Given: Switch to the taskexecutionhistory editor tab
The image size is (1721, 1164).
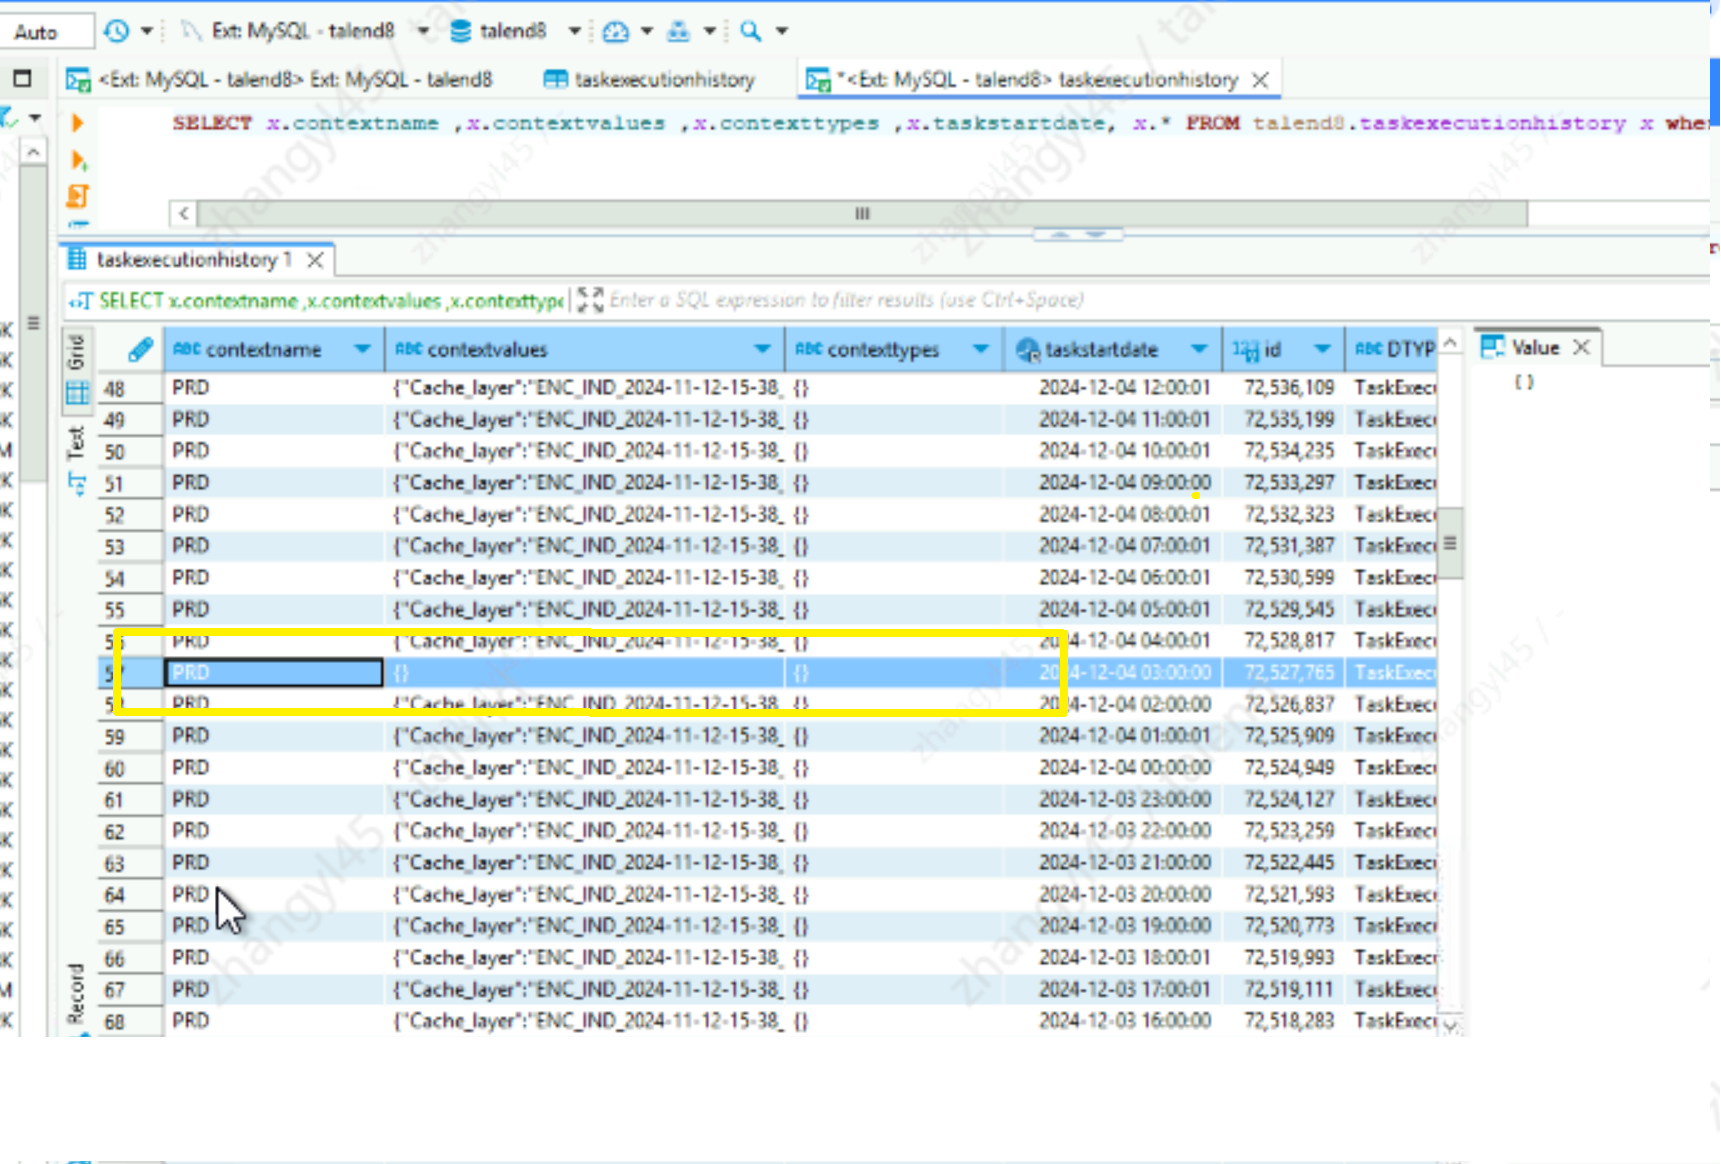Looking at the screenshot, I should point(655,80).
